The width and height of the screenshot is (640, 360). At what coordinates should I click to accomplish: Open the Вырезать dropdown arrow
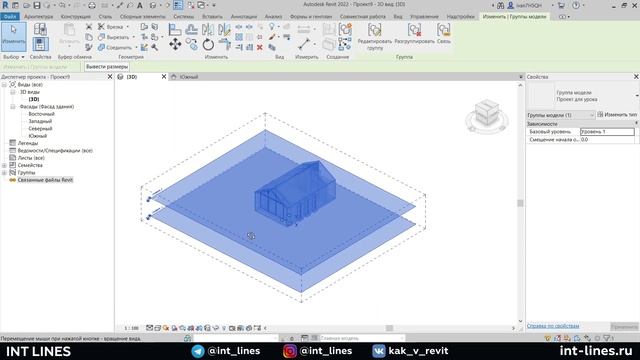(x=133, y=37)
